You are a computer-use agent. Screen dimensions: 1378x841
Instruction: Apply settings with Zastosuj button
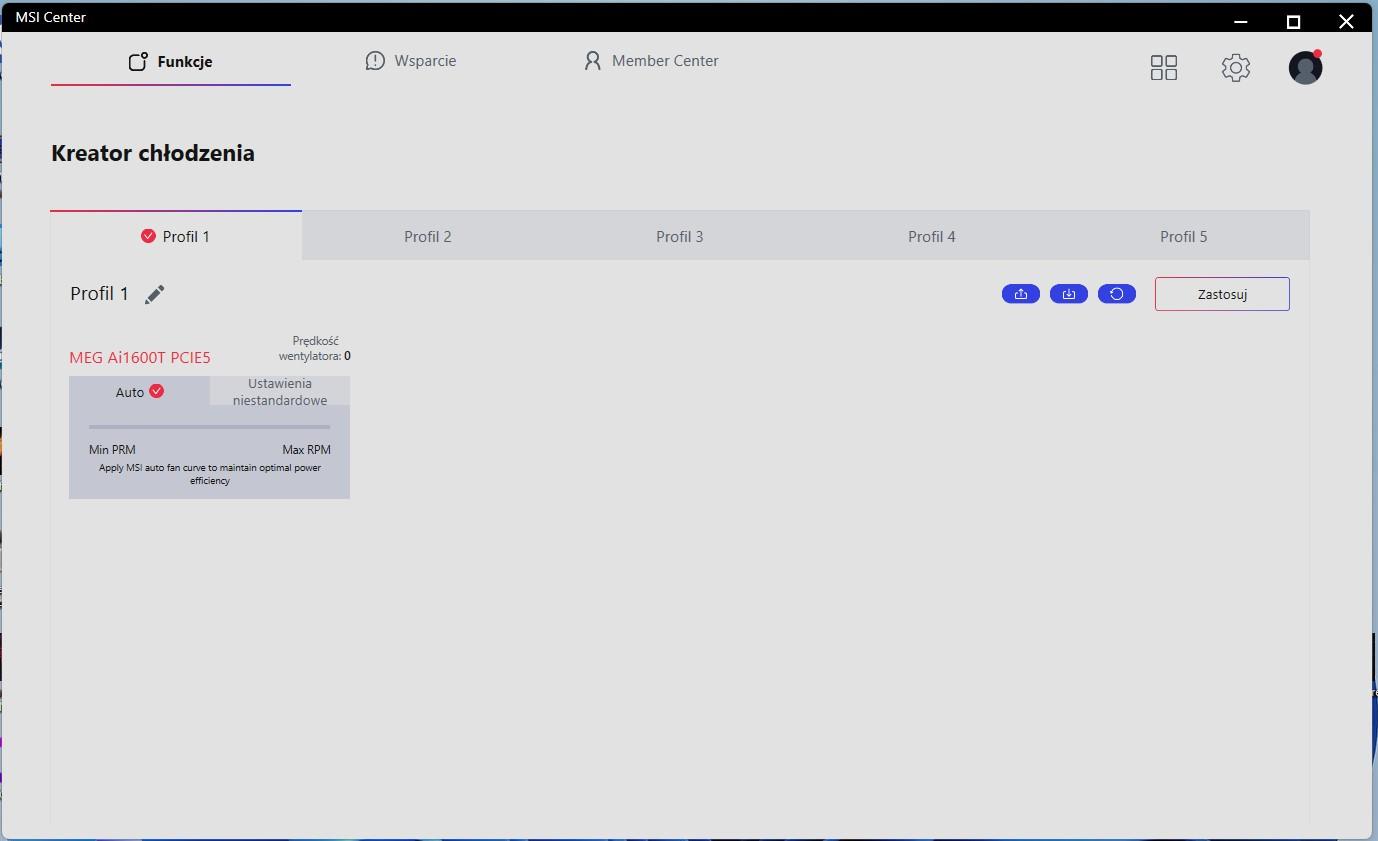click(x=1222, y=294)
